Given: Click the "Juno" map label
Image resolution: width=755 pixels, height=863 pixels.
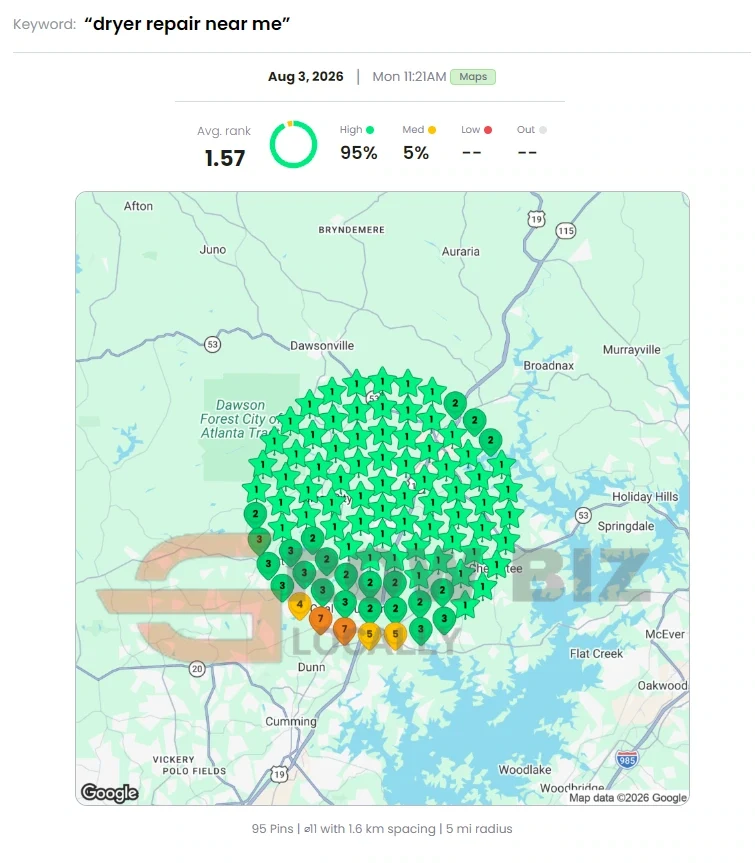Looking at the screenshot, I should pos(213,249).
